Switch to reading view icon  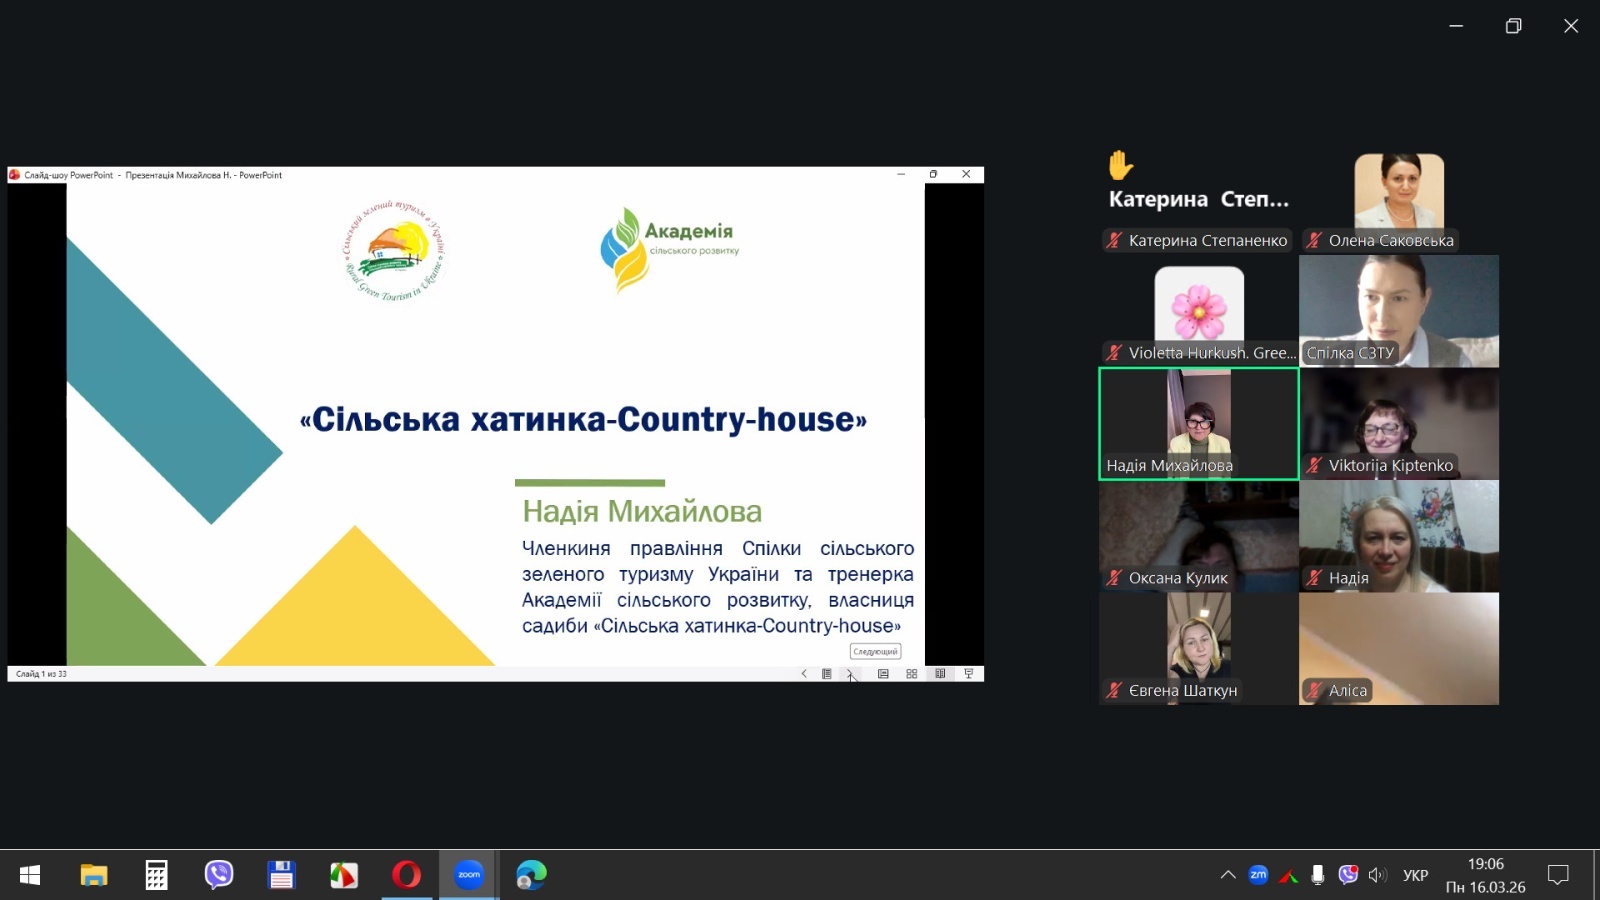[x=940, y=674]
